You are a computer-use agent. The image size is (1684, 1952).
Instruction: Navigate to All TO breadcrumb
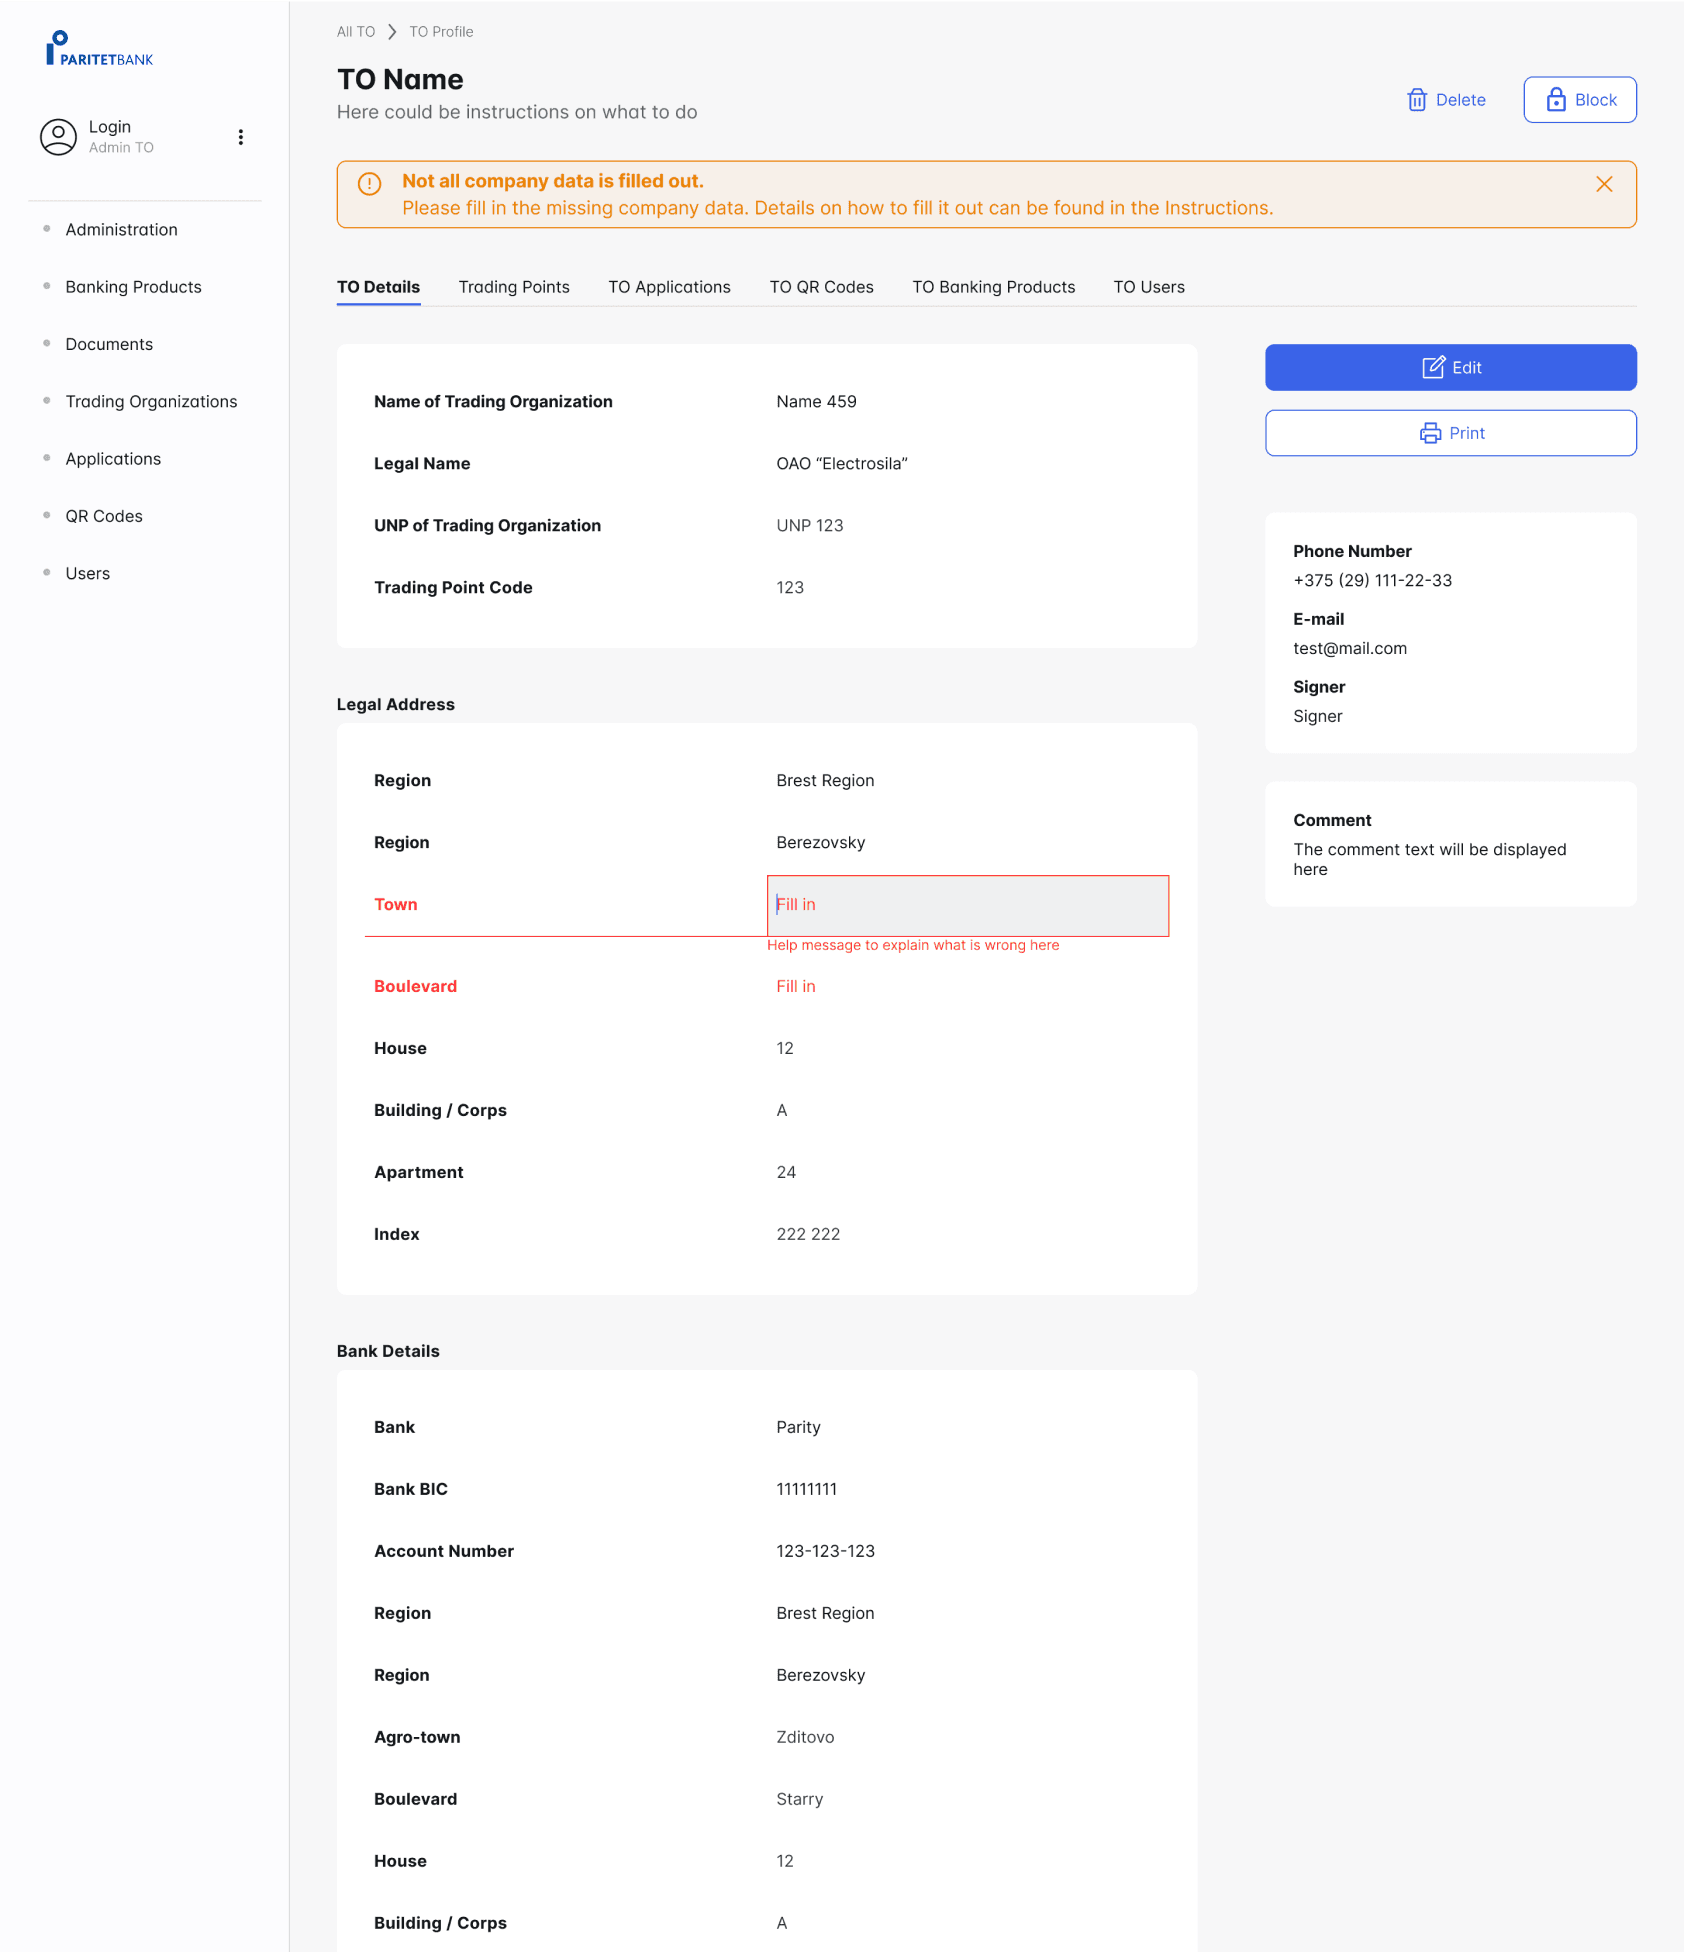[356, 32]
